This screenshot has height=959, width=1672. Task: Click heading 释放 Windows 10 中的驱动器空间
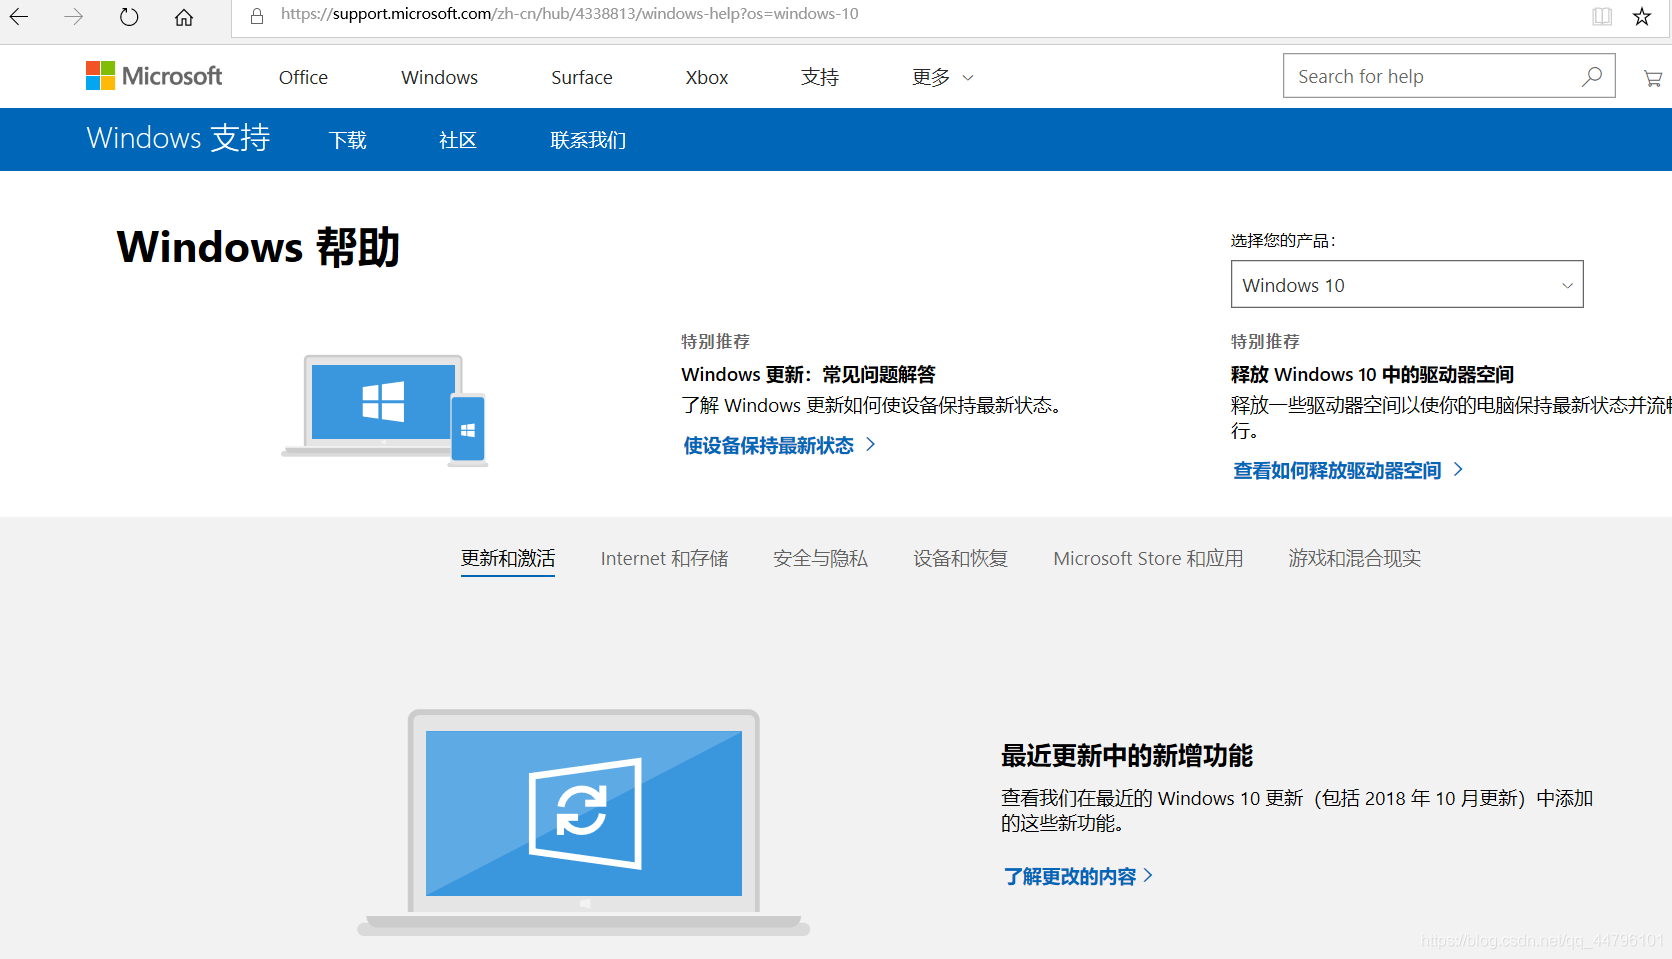[1372, 374]
